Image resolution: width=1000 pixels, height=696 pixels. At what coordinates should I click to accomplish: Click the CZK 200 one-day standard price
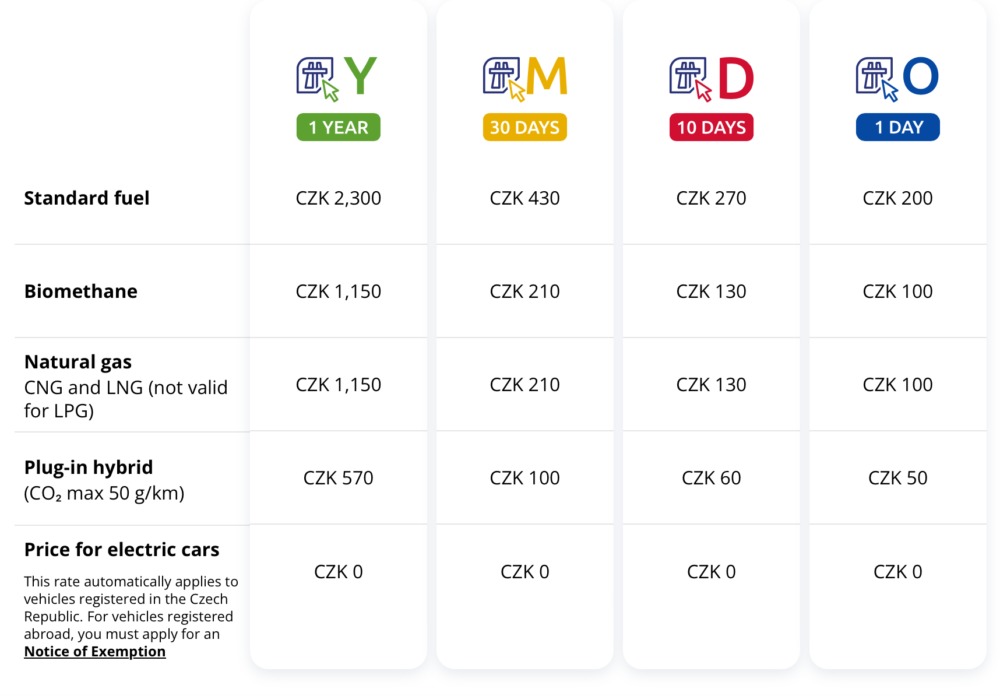(x=898, y=198)
